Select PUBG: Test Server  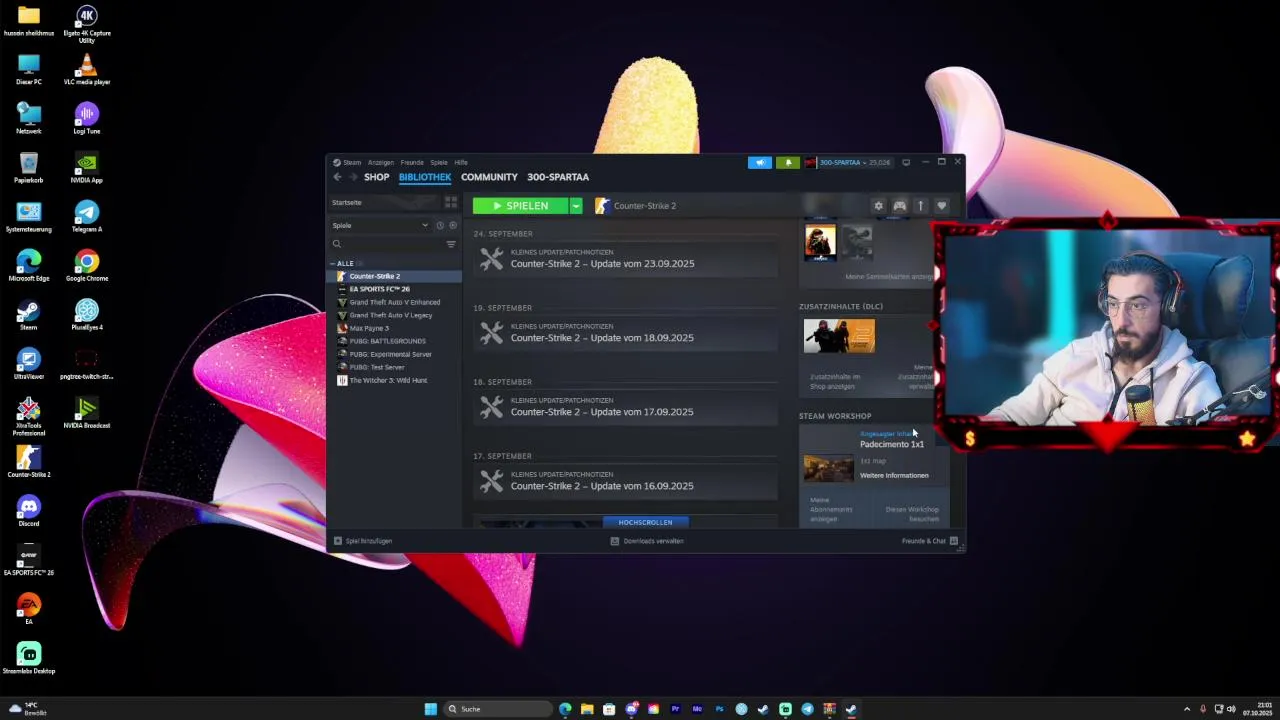click(x=396, y=367)
